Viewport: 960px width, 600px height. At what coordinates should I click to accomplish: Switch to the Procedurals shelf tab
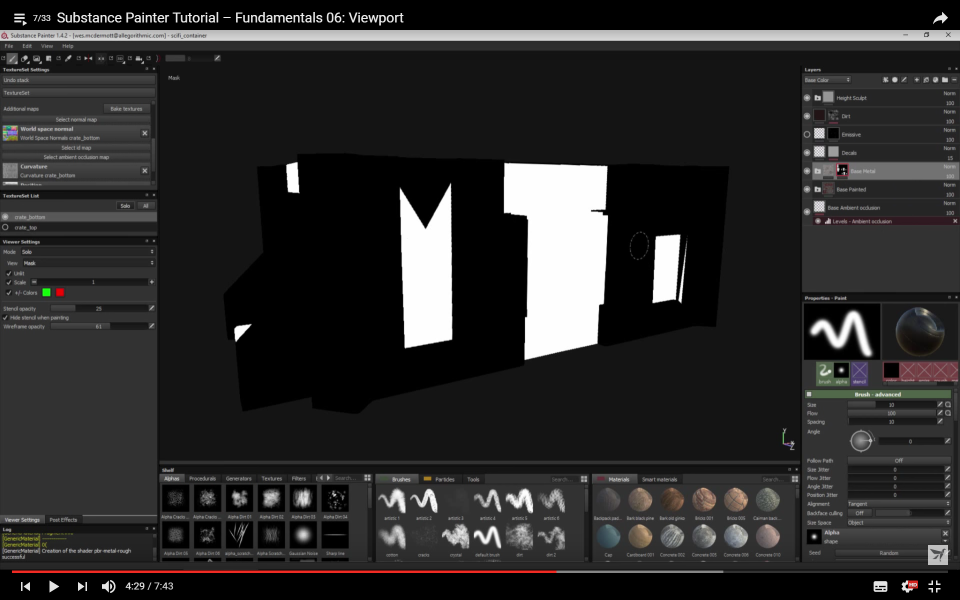pyautogui.click(x=202, y=479)
